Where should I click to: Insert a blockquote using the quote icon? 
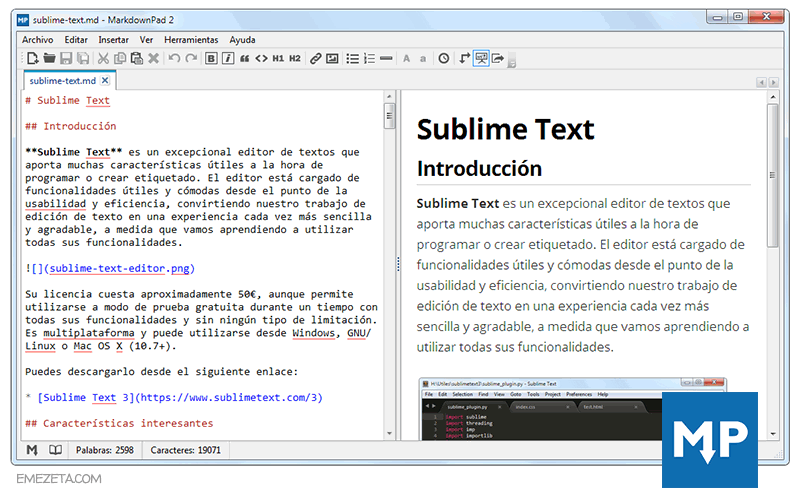244,59
